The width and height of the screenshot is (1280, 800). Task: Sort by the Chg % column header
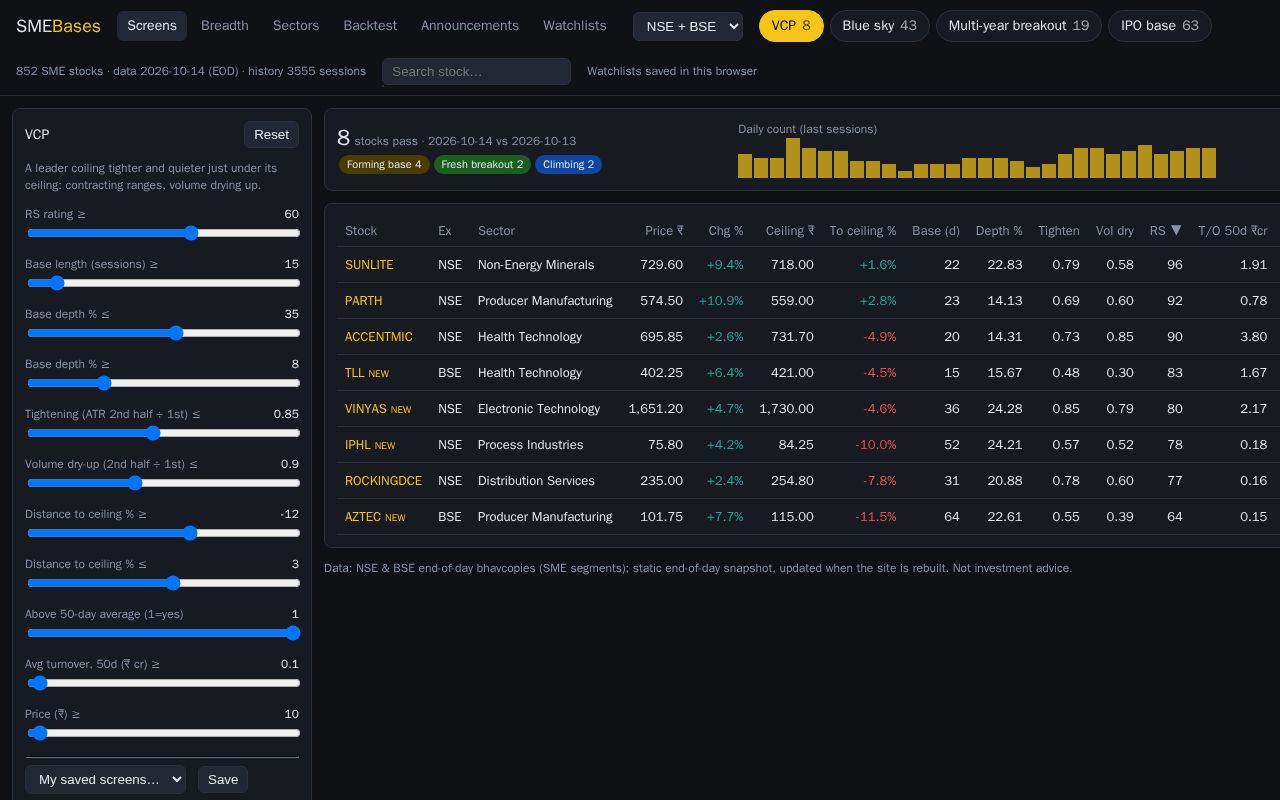point(726,231)
